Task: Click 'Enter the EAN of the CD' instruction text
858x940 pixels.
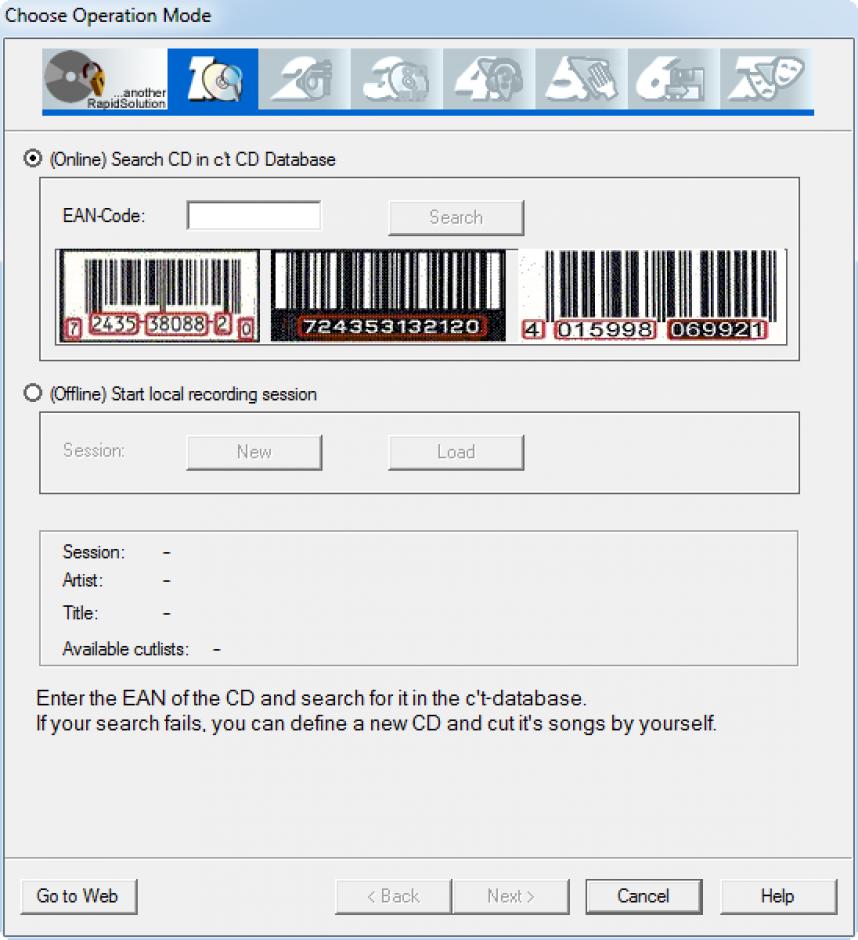Action: pos(311,698)
